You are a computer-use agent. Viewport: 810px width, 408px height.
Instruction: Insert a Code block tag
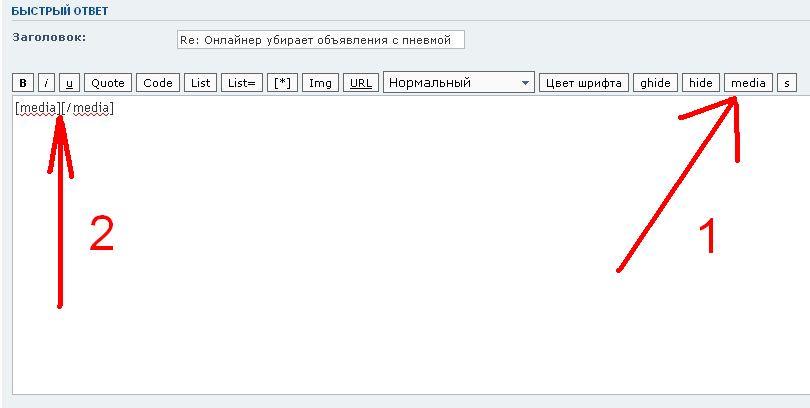(158, 83)
